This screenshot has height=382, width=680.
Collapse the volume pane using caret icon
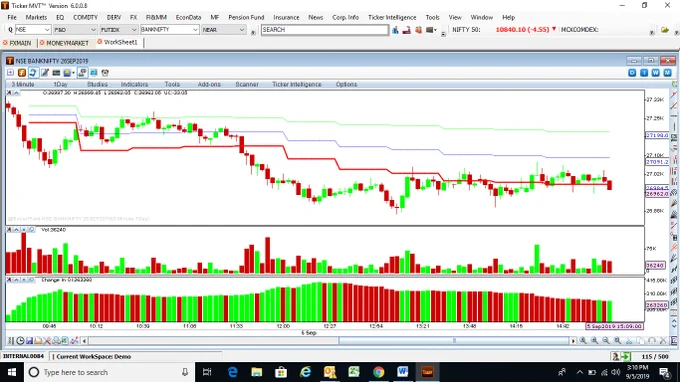pos(16,229)
